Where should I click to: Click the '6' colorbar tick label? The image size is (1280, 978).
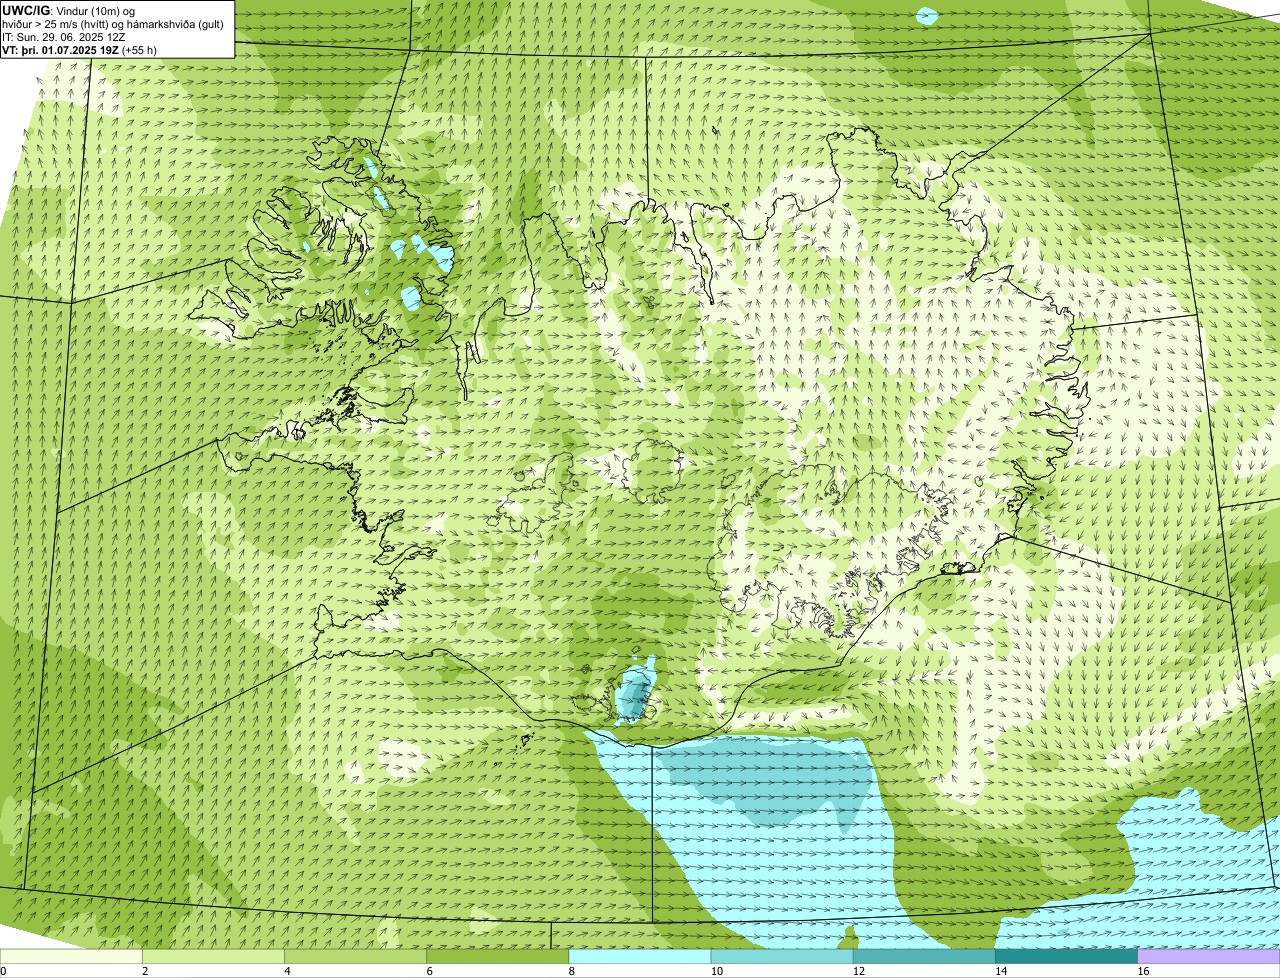point(429,971)
